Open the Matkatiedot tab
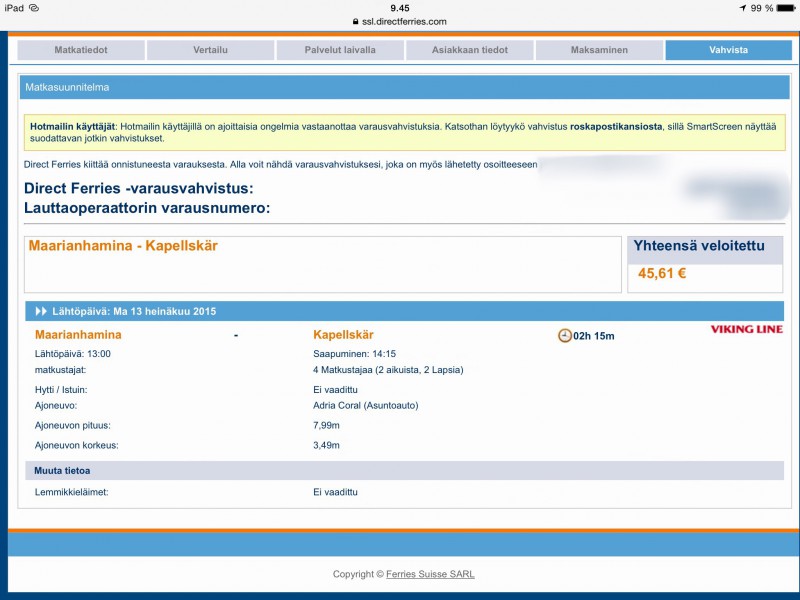Screen dimensions: 800x600 (81, 50)
